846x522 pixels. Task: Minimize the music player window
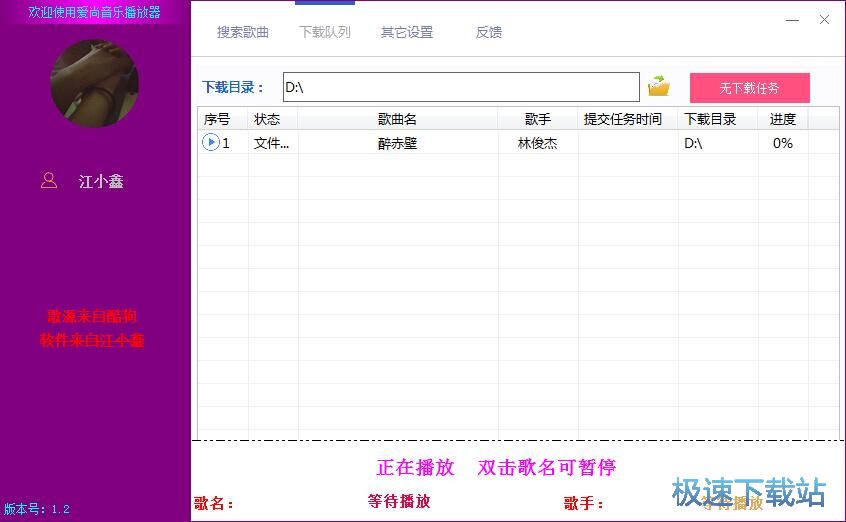click(x=792, y=21)
